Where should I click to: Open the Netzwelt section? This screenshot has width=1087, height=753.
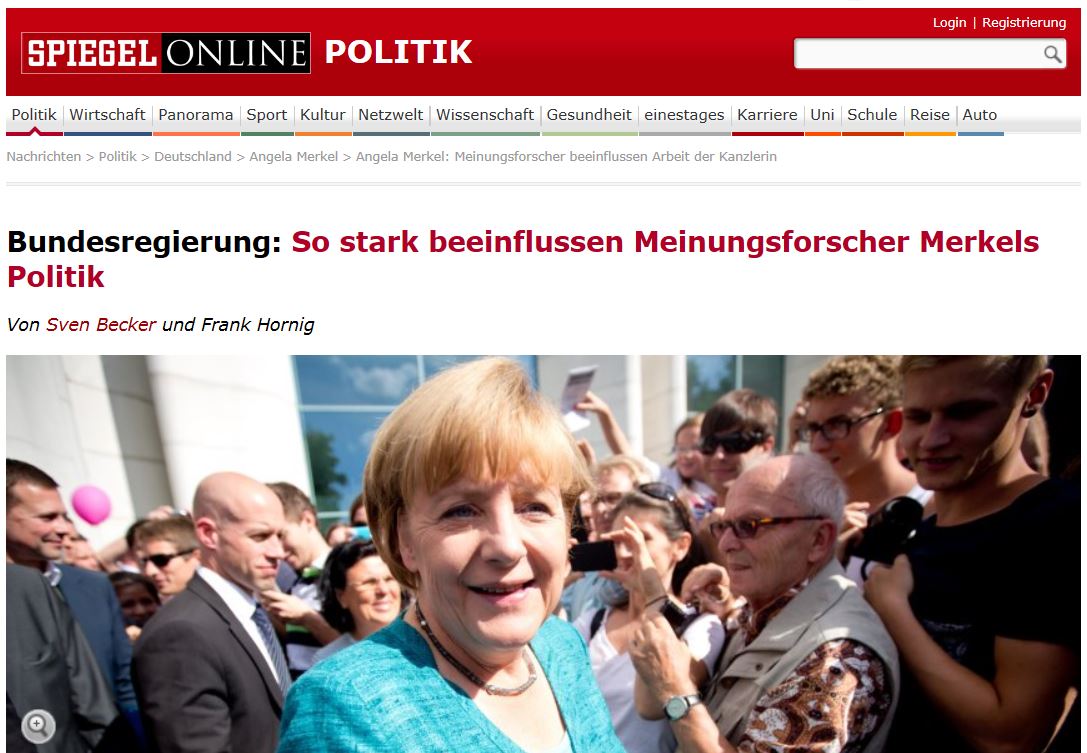390,114
